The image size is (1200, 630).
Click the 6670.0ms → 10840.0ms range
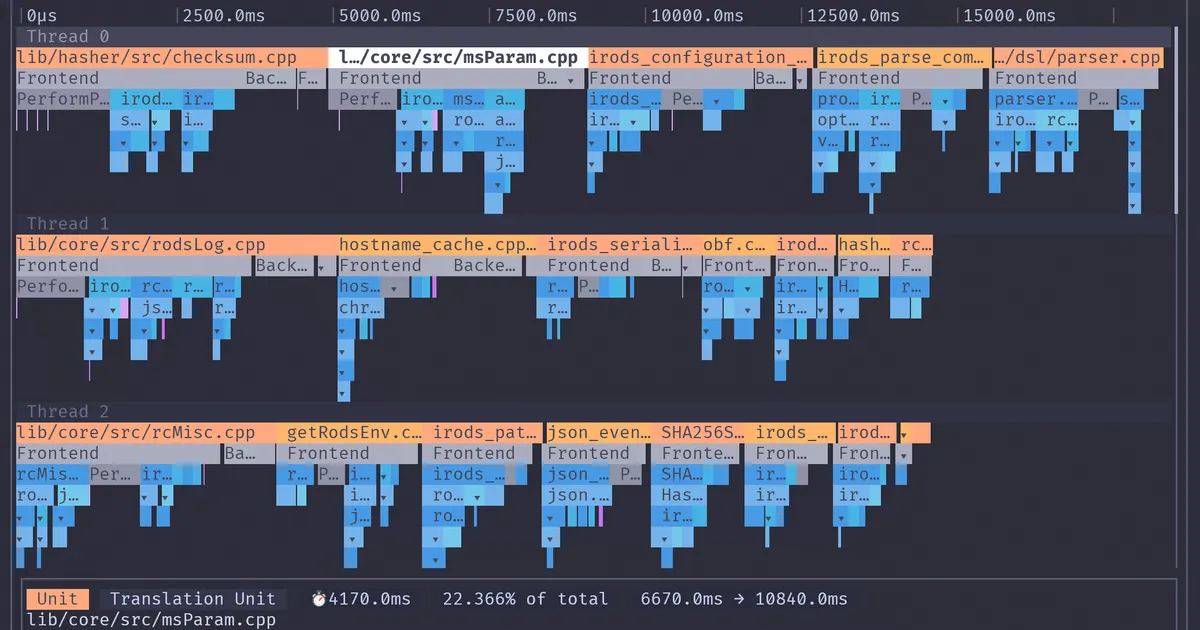pos(744,599)
